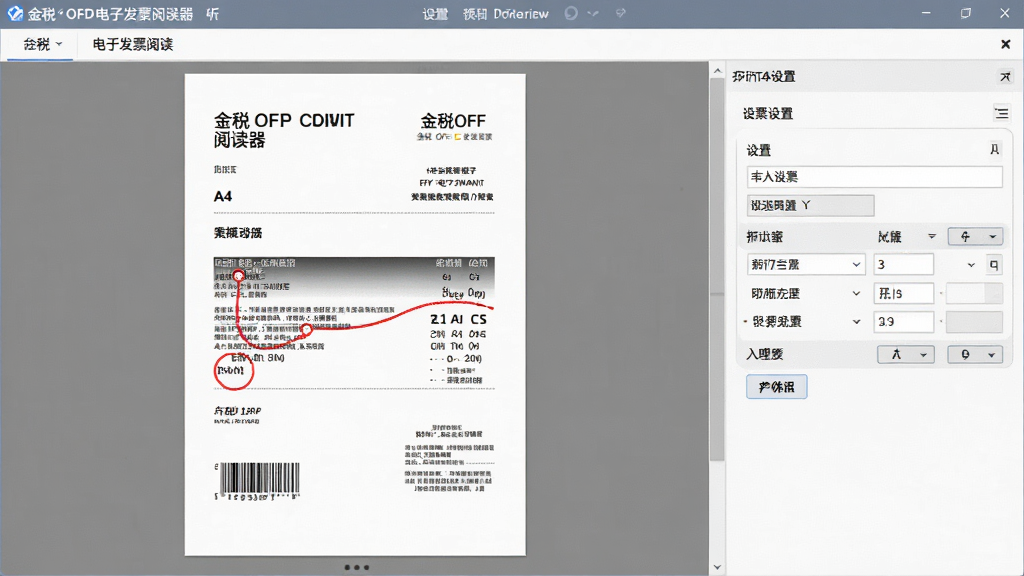Click the 丰人设票 text input field

(874, 177)
